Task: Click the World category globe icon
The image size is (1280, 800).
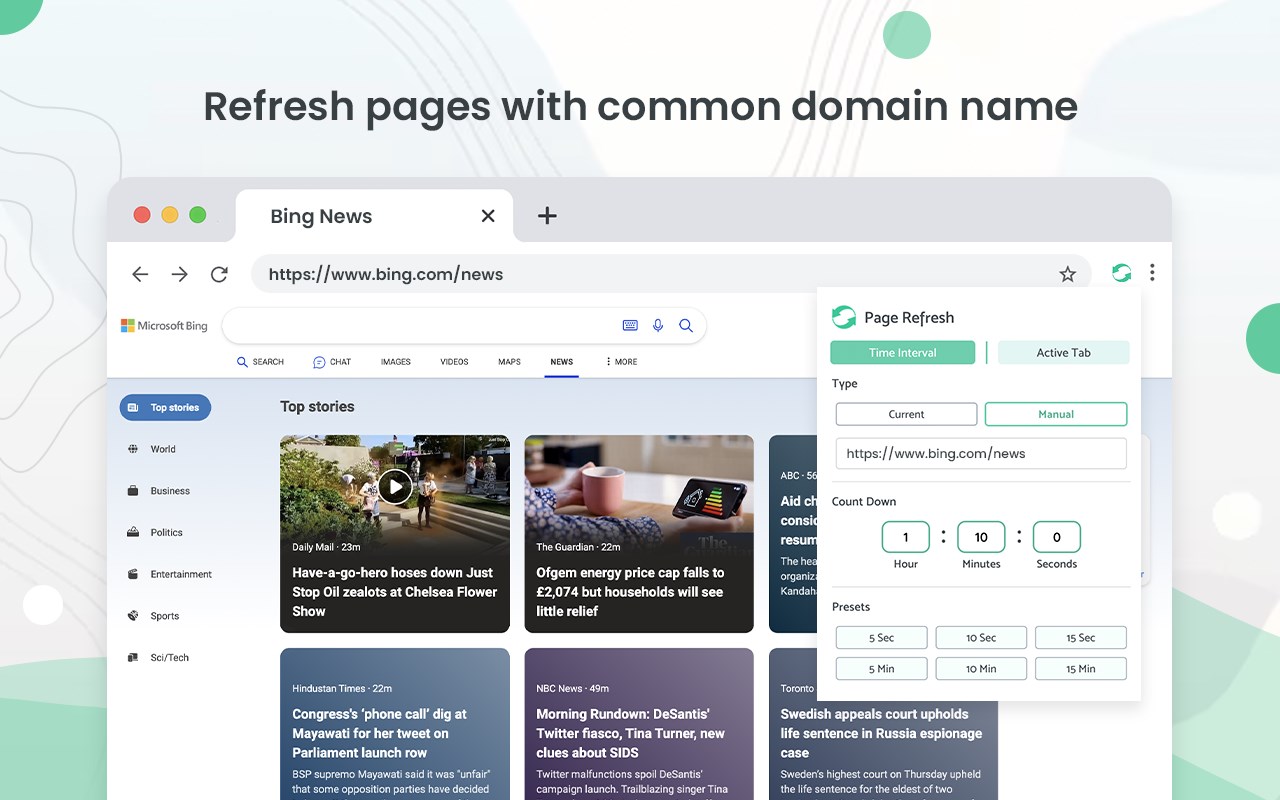Action: (133, 449)
